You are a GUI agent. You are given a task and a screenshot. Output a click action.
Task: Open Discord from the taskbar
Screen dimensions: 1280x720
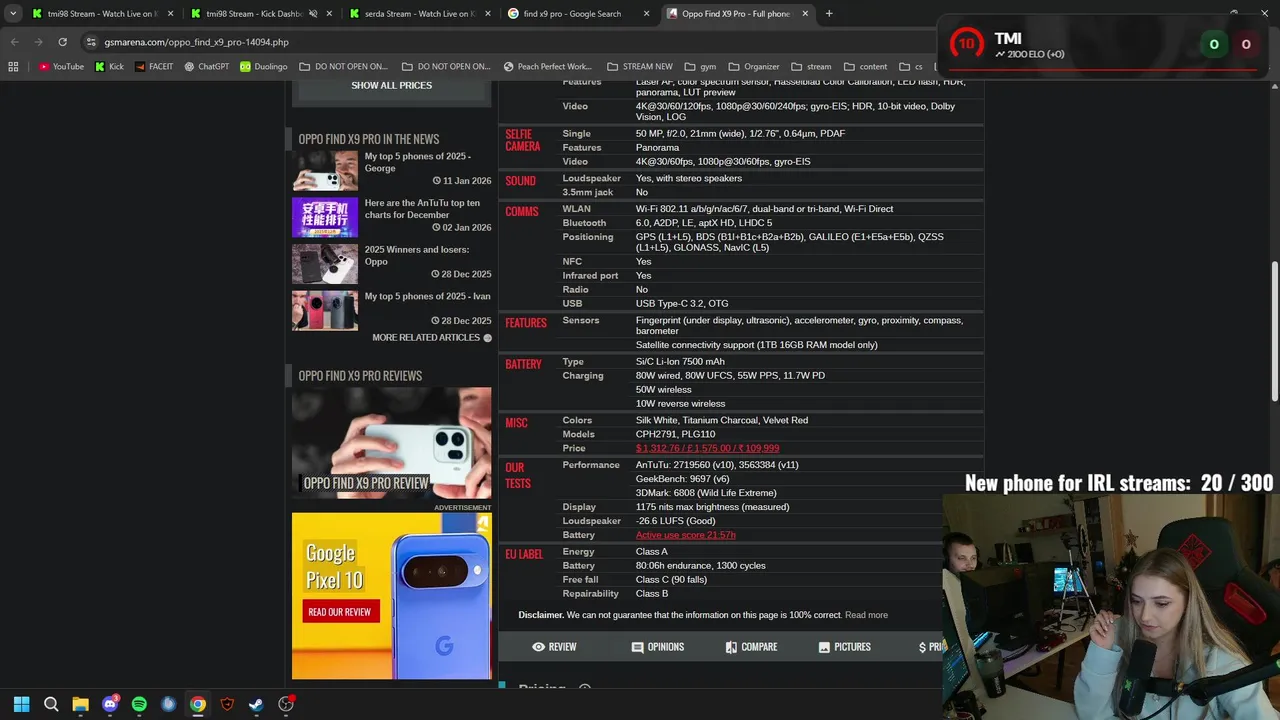110,704
